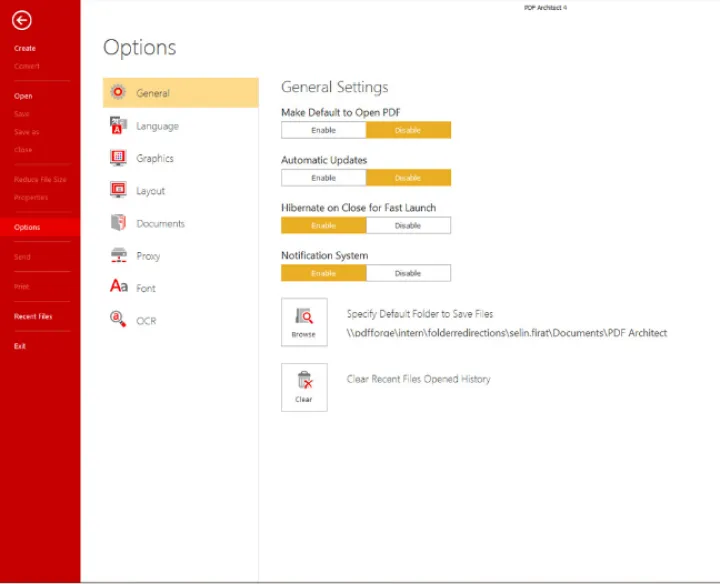720x584 pixels.
Task: Enable Notification System
Action: coord(323,273)
